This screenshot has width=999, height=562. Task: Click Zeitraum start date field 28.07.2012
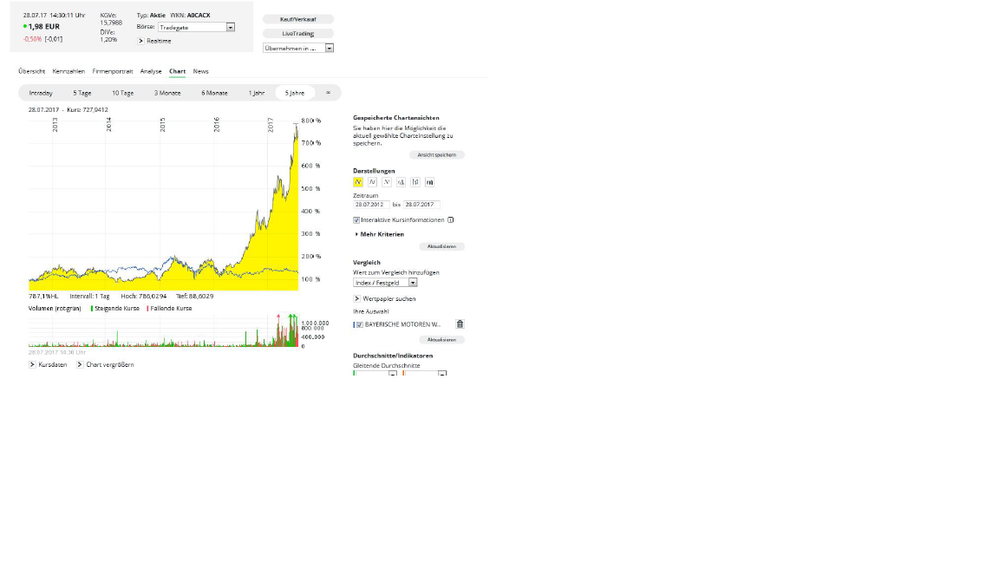[x=371, y=205]
